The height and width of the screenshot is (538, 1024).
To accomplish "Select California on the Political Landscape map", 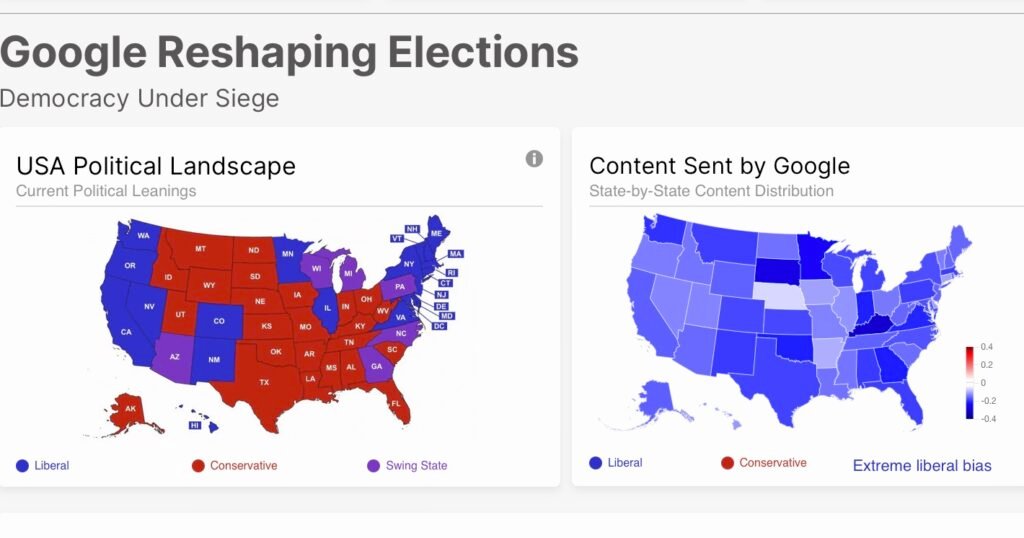I will pyautogui.click(x=127, y=331).
